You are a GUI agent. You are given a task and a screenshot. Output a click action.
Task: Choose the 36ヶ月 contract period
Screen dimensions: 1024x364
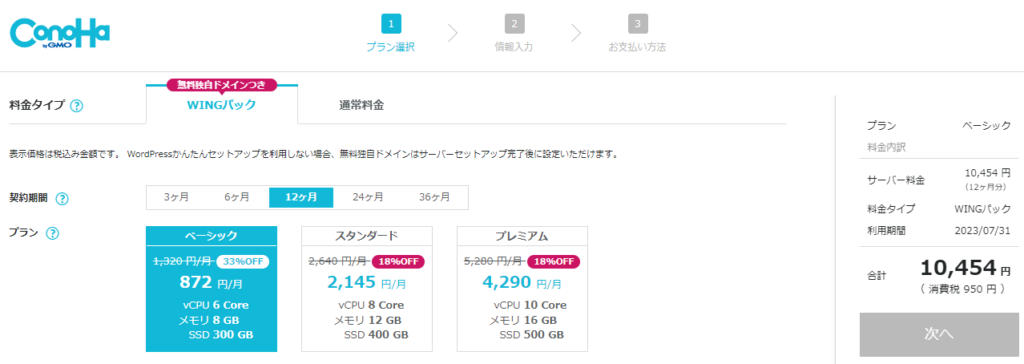(x=434, y=197)
